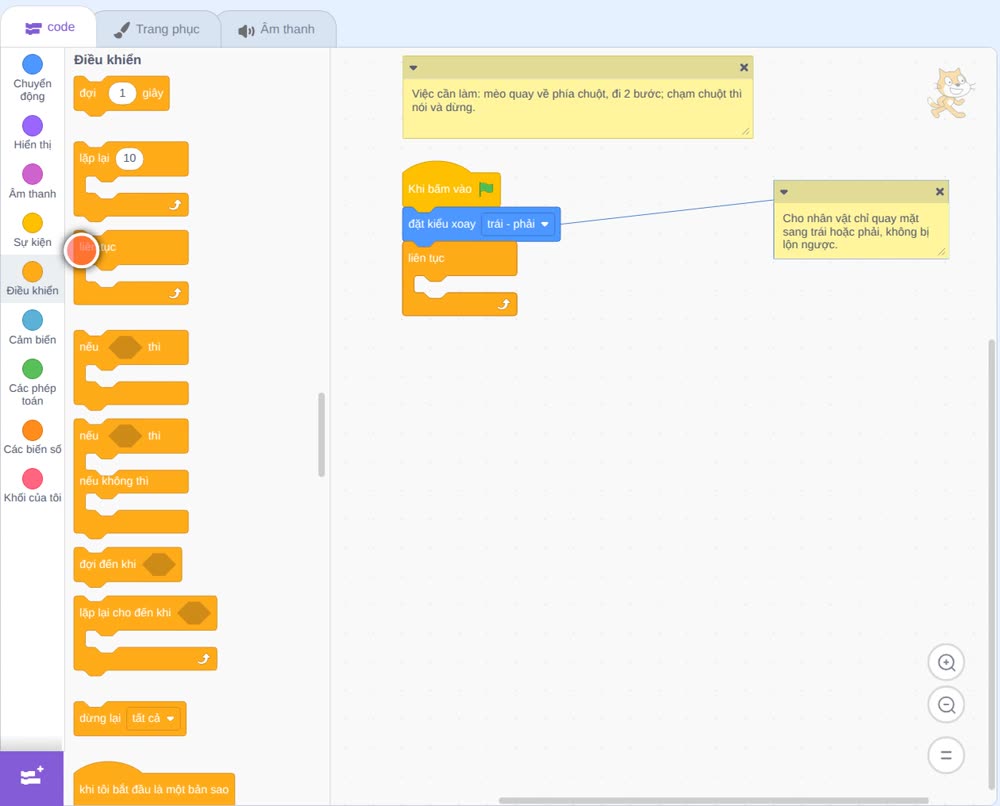Close the 'Cho nhân vật' comment note

(x=939, y=192)
